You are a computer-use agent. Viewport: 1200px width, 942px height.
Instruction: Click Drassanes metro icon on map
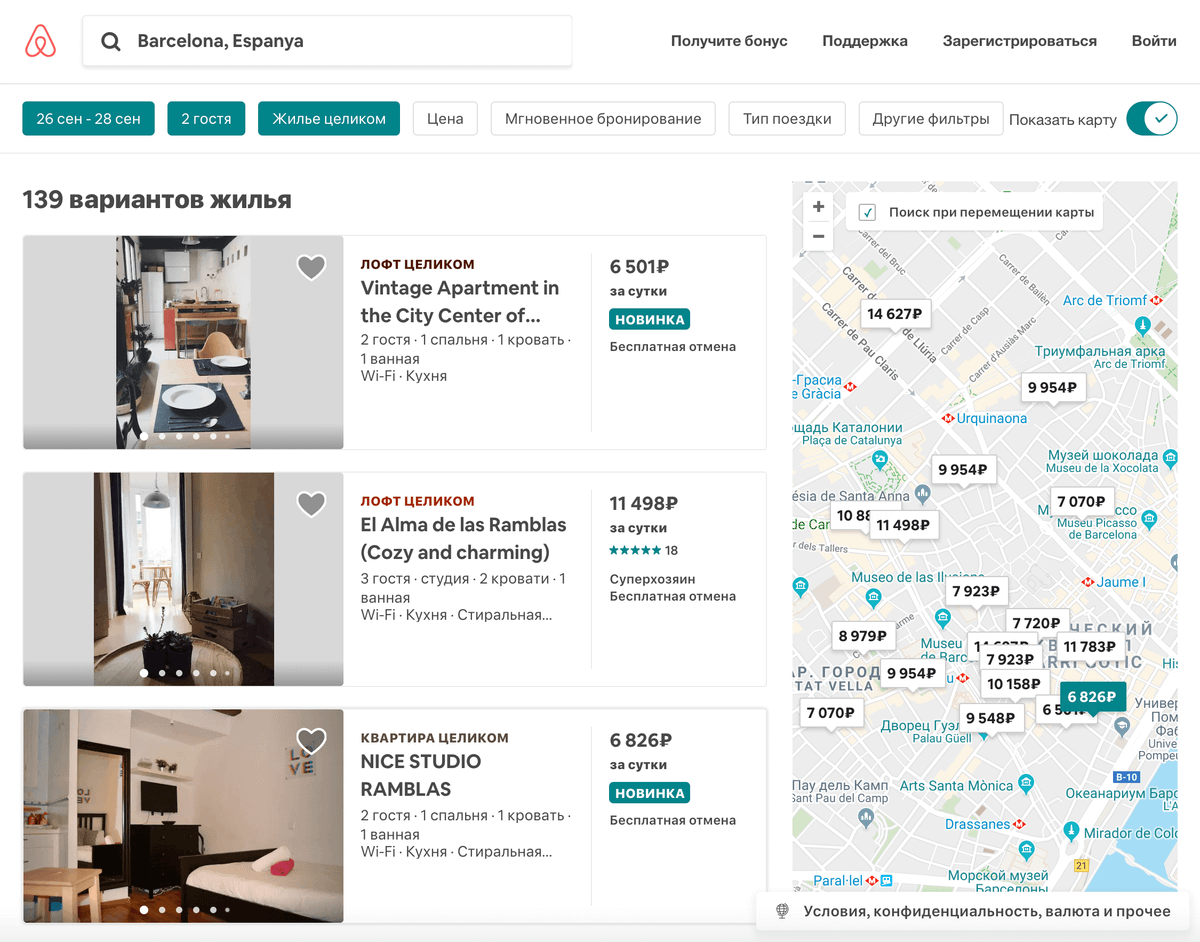point(1019,825)
